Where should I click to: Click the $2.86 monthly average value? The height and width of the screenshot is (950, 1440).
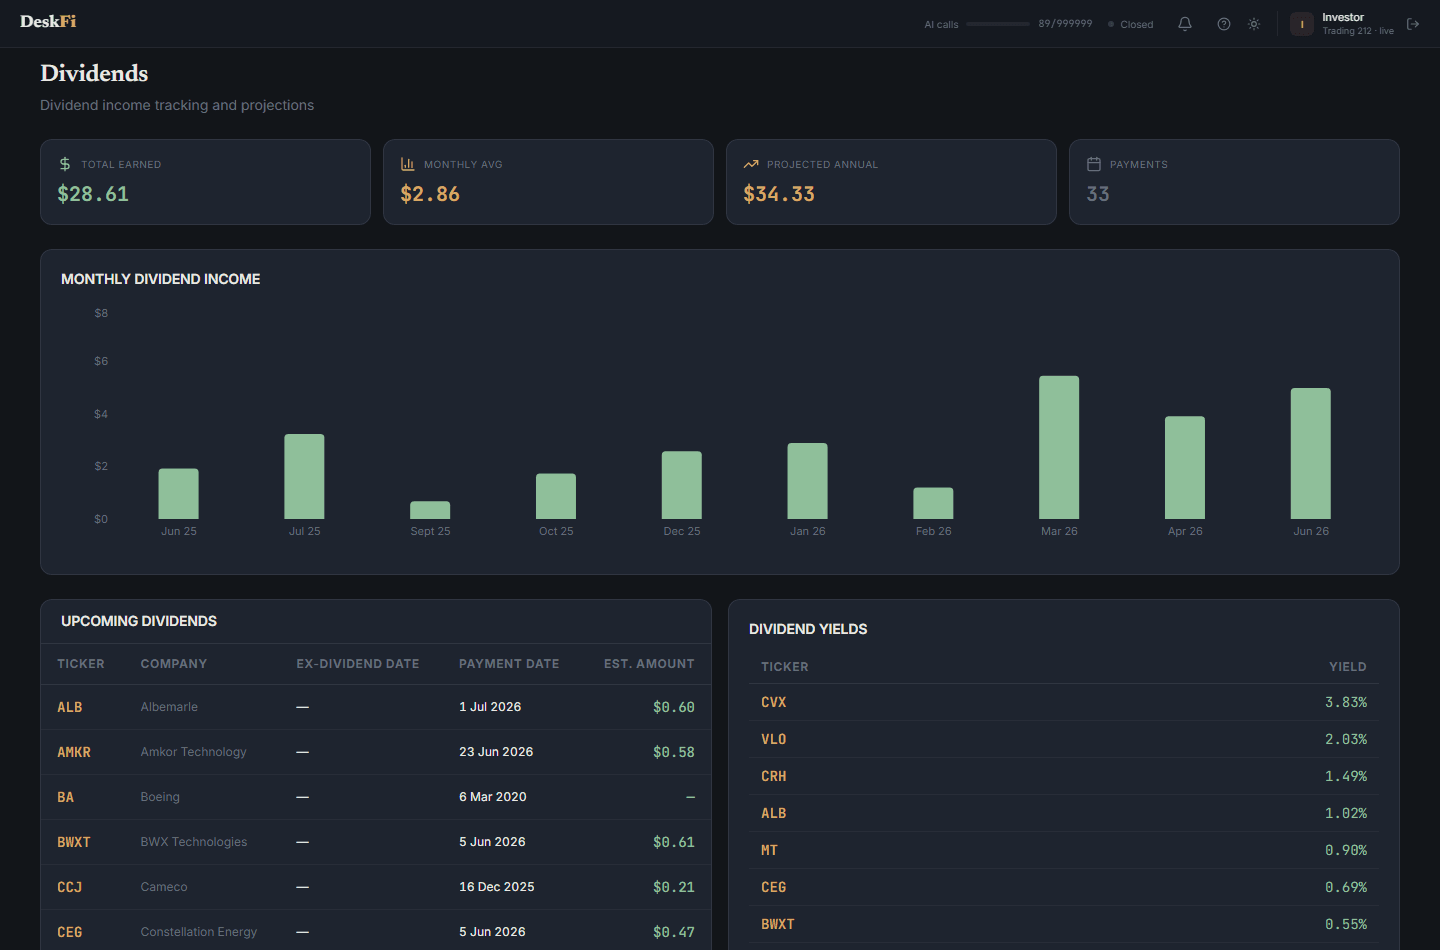(x=430, y=194)
